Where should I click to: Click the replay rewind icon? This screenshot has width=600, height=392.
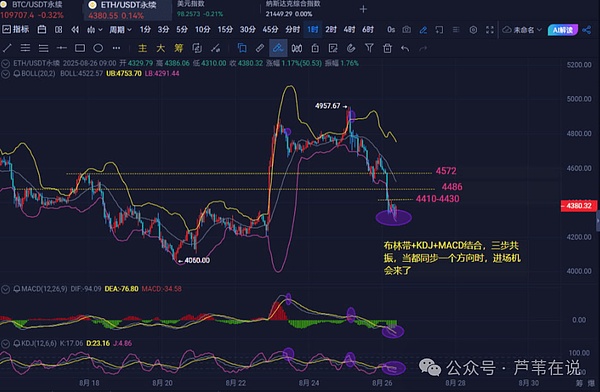[75, 29]
